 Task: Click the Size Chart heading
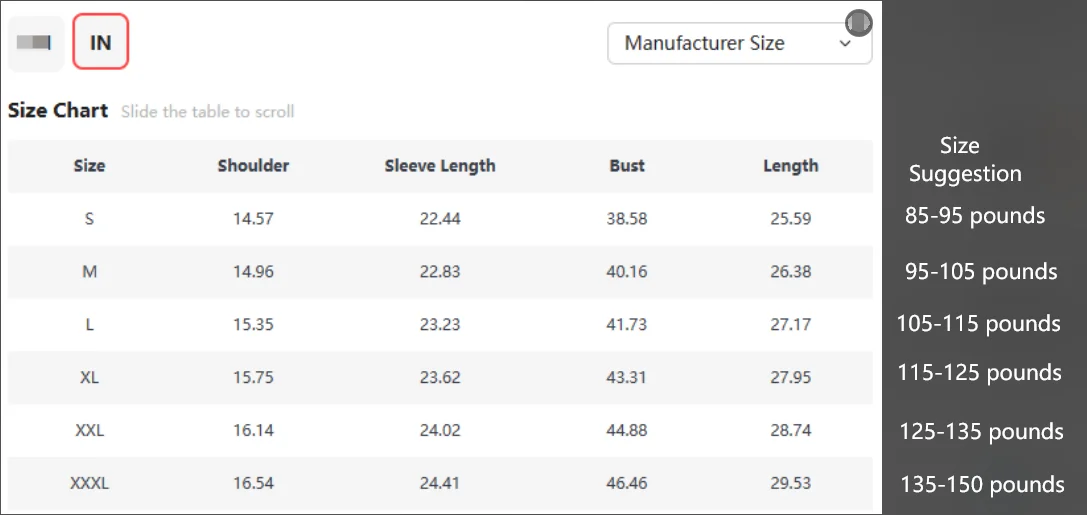[x=58, y=111]
